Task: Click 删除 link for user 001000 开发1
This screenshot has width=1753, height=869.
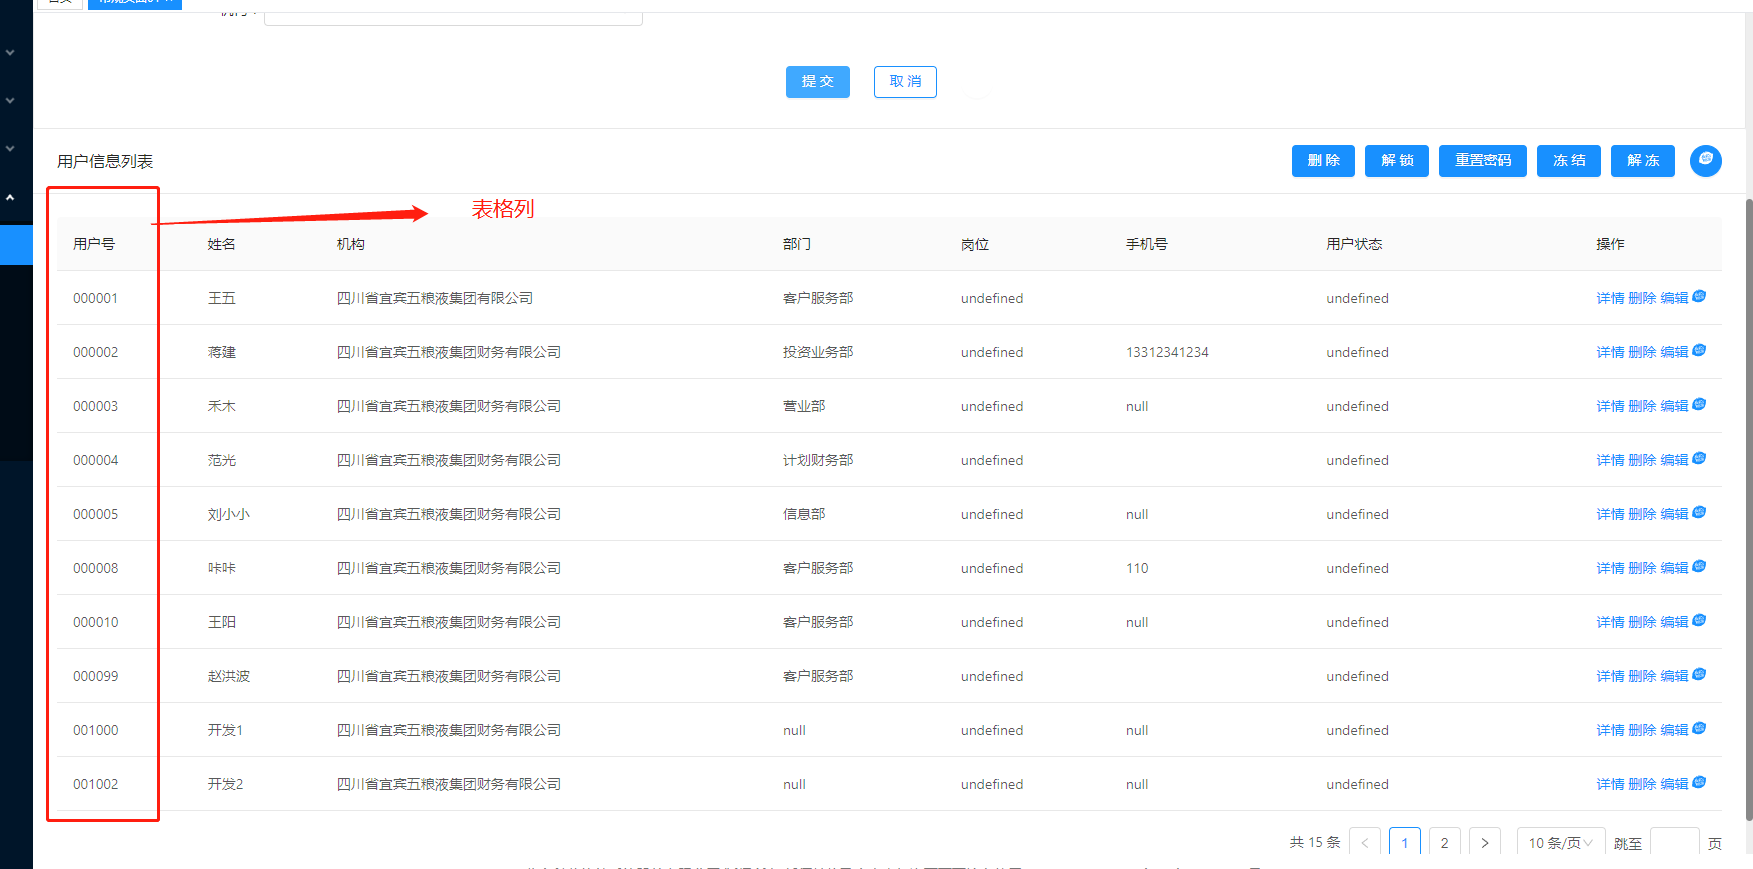Action: 1642,730
